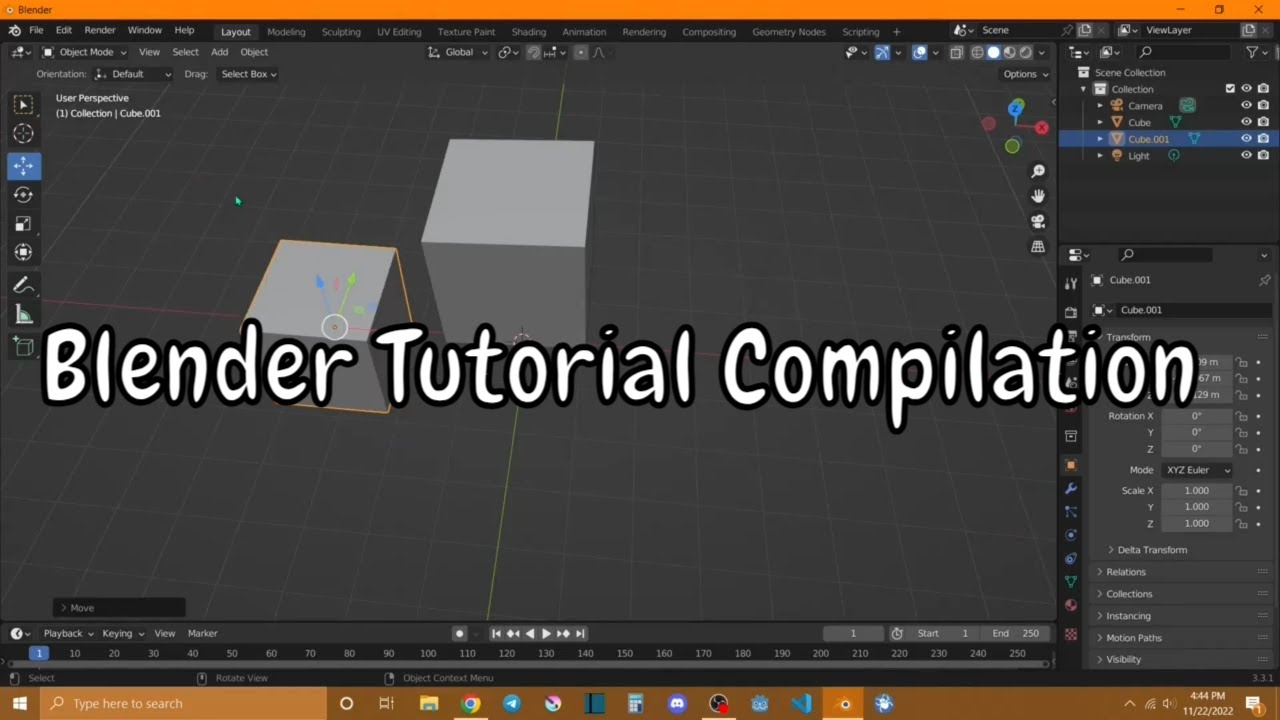Screen dimensions: 1280x720
Task: Select the Annotate tool
Action: coord(24,286)
